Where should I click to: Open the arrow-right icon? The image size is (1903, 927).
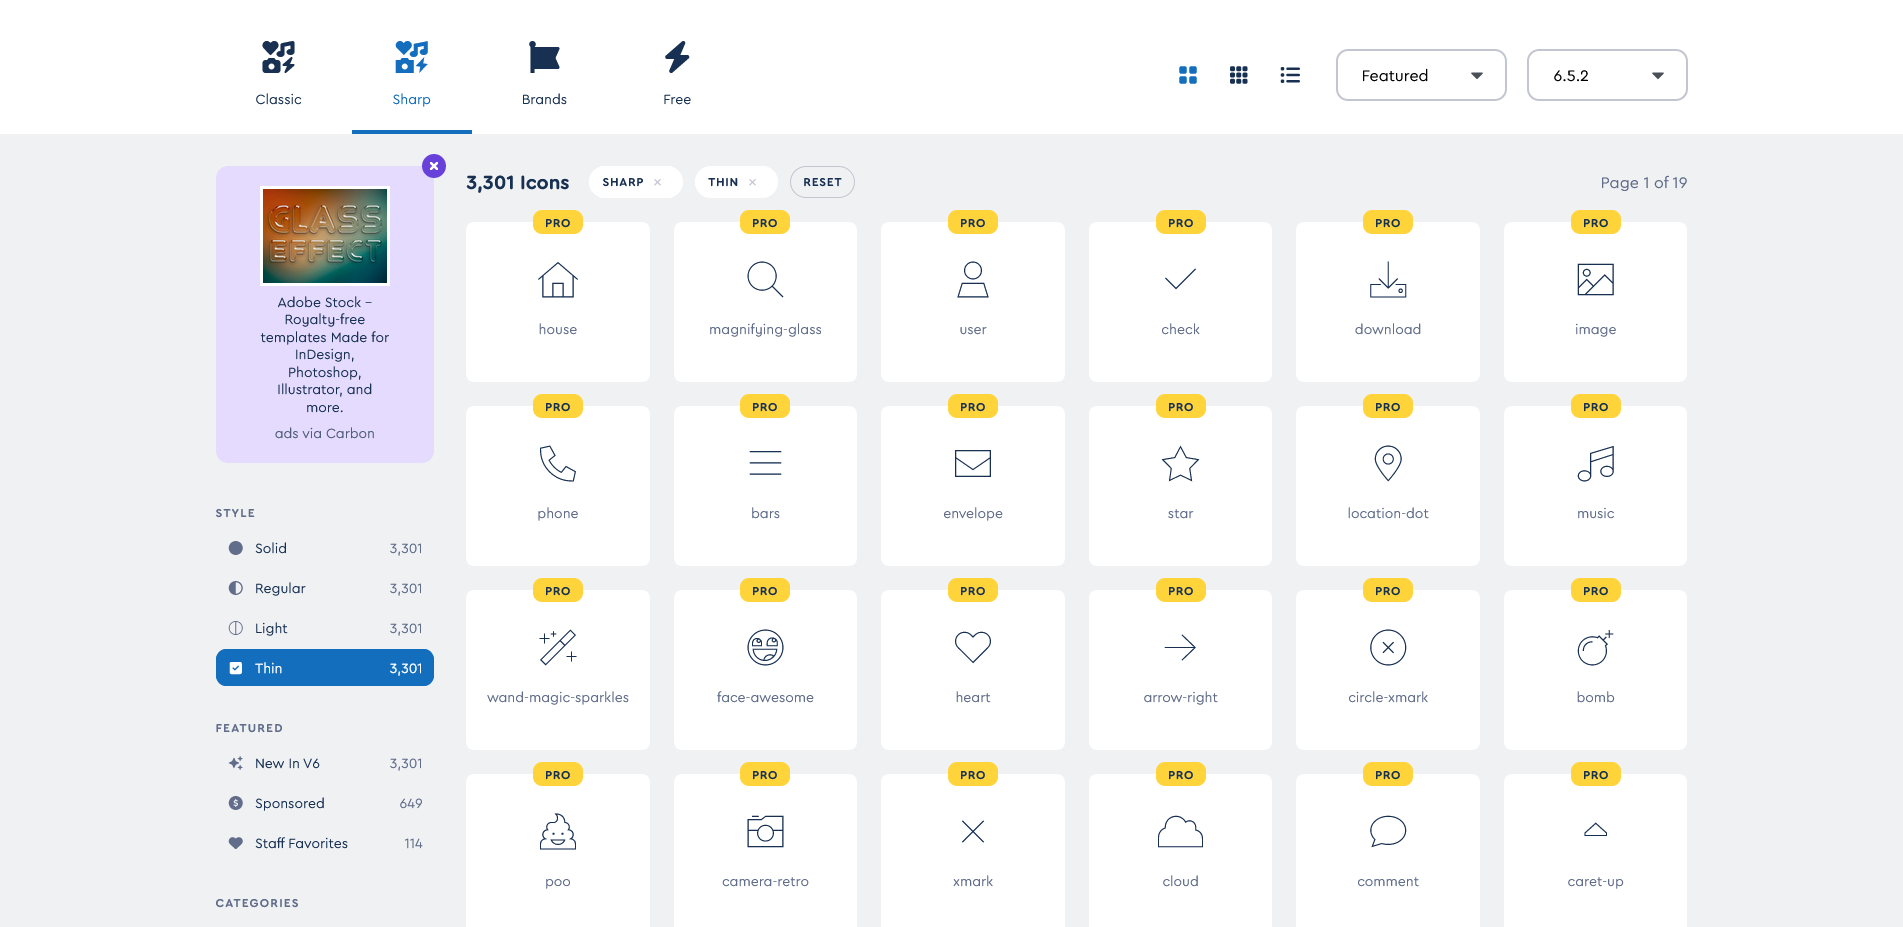[1180, 669]
